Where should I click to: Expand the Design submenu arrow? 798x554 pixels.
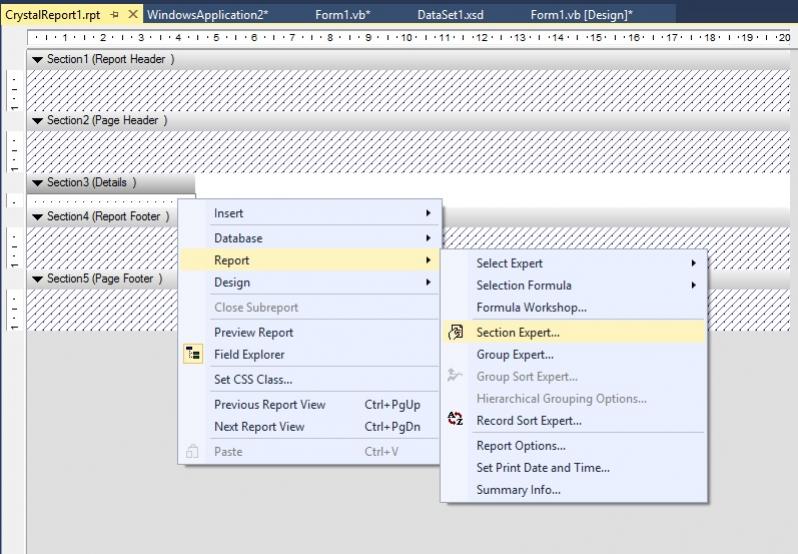tap(429, 282)
